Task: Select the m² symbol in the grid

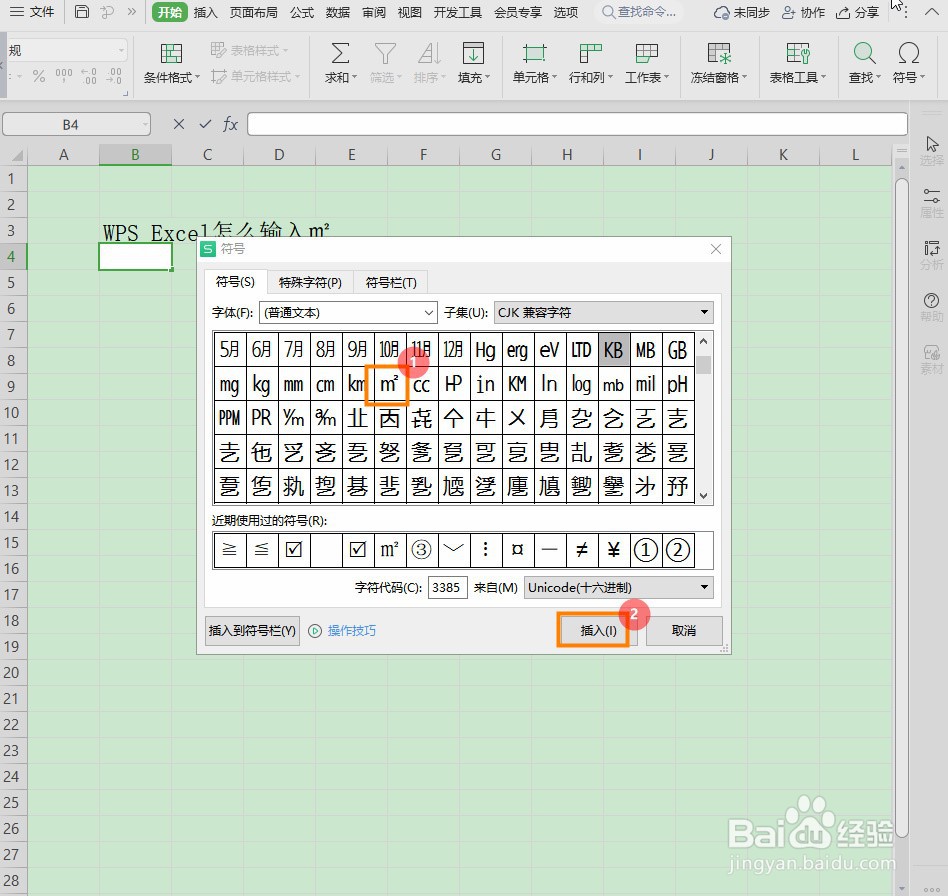Action: pyautogui.click(x=389, y=384)
